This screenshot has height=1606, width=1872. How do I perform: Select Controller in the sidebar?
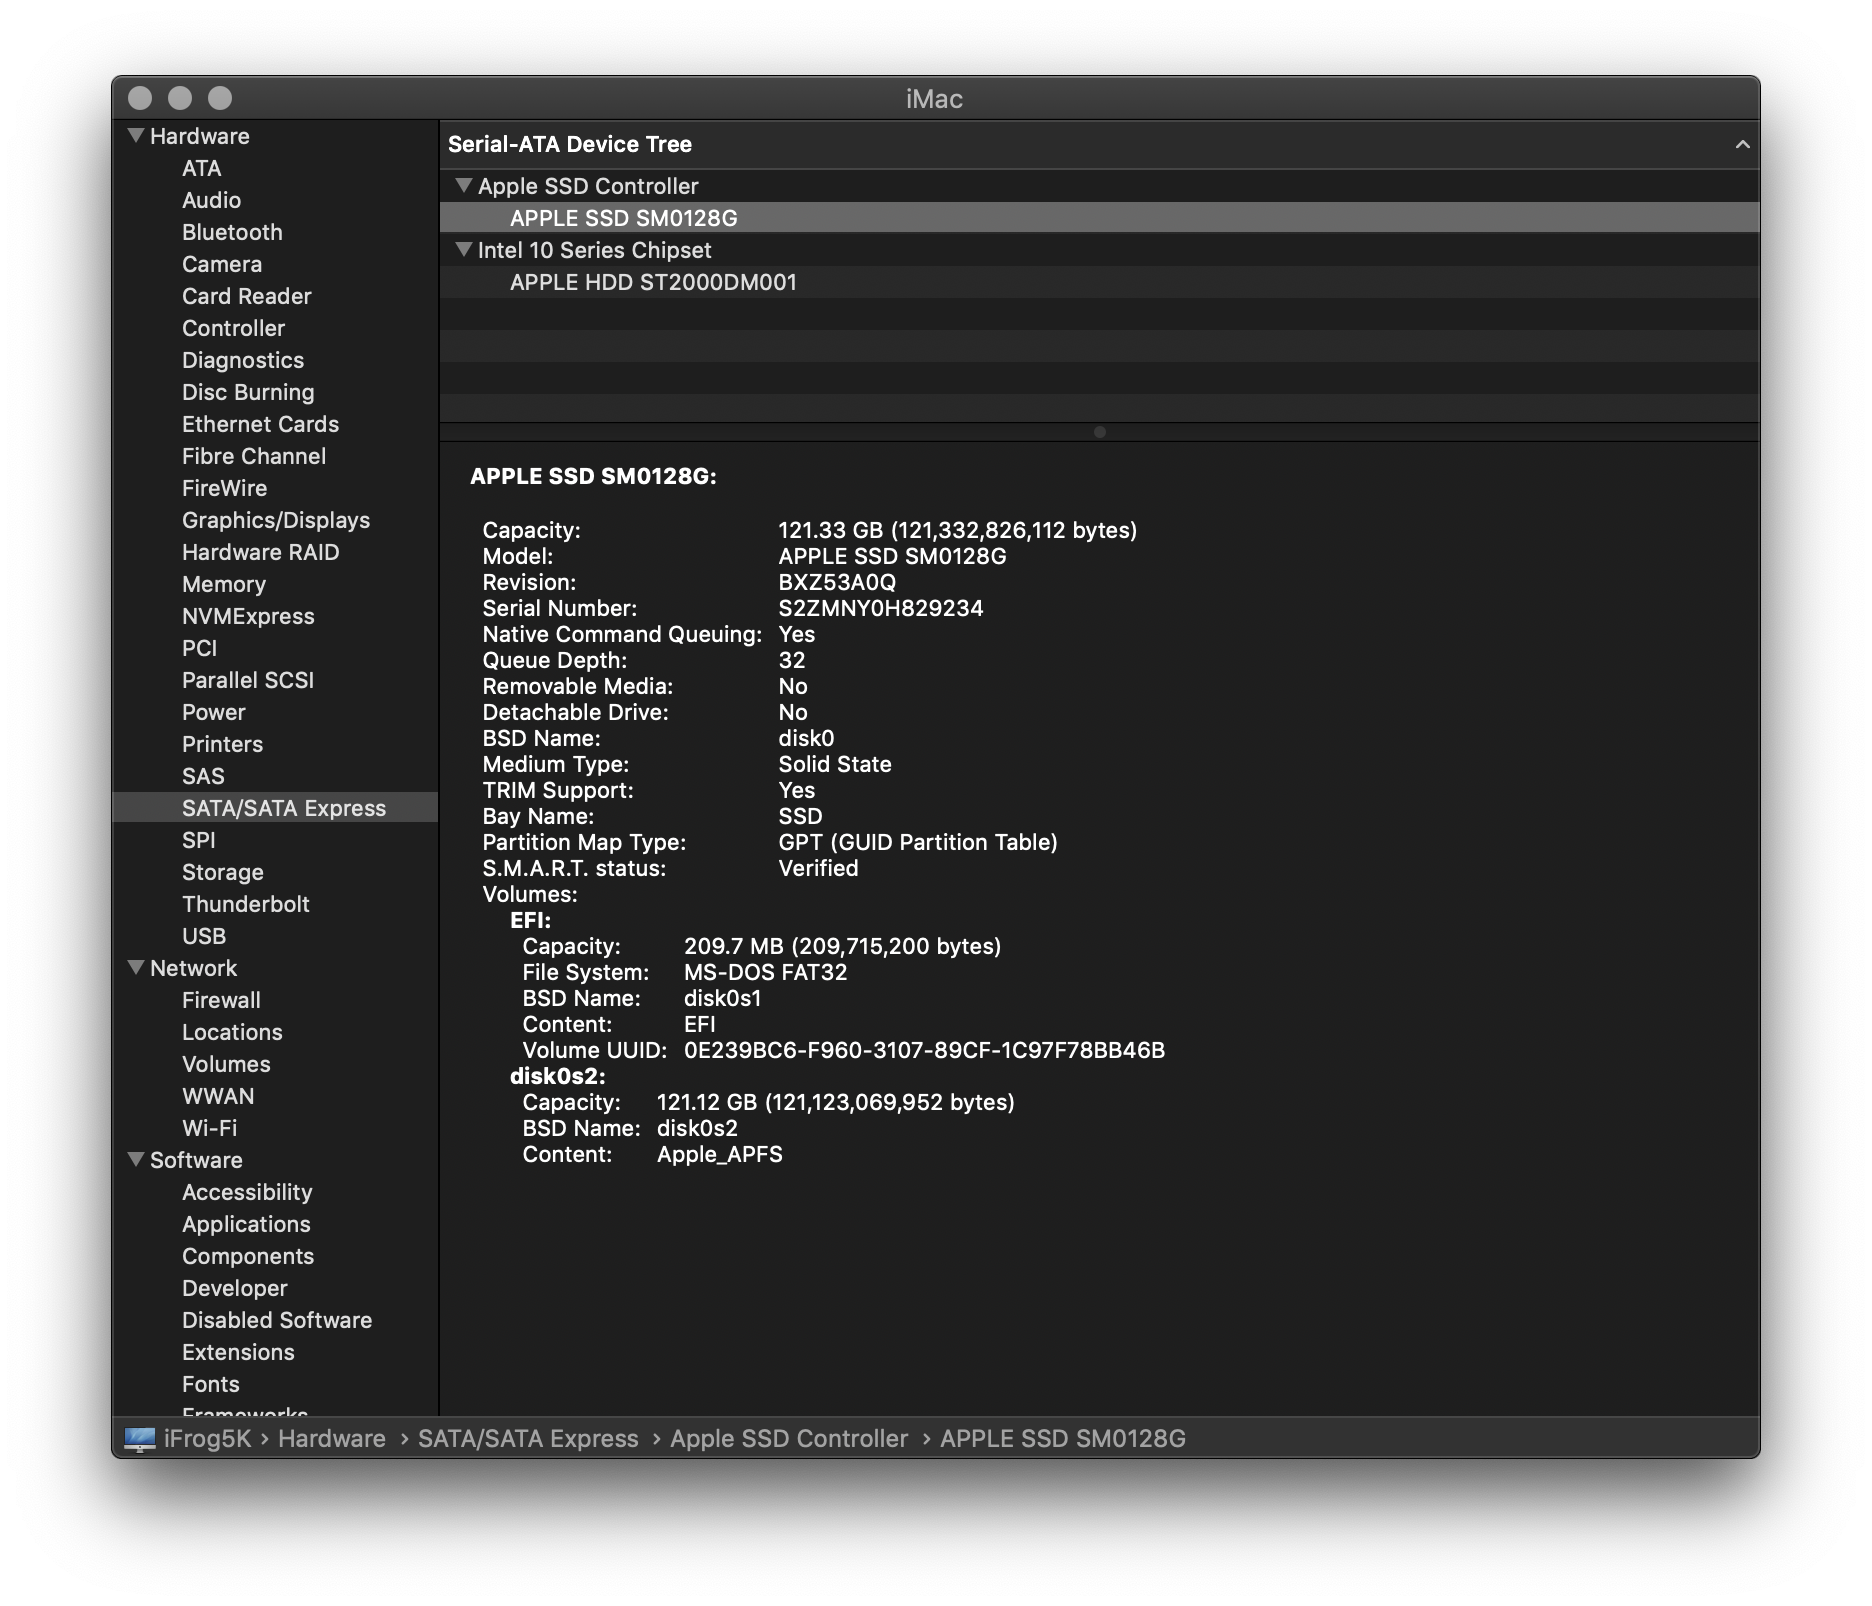point(233,328)
